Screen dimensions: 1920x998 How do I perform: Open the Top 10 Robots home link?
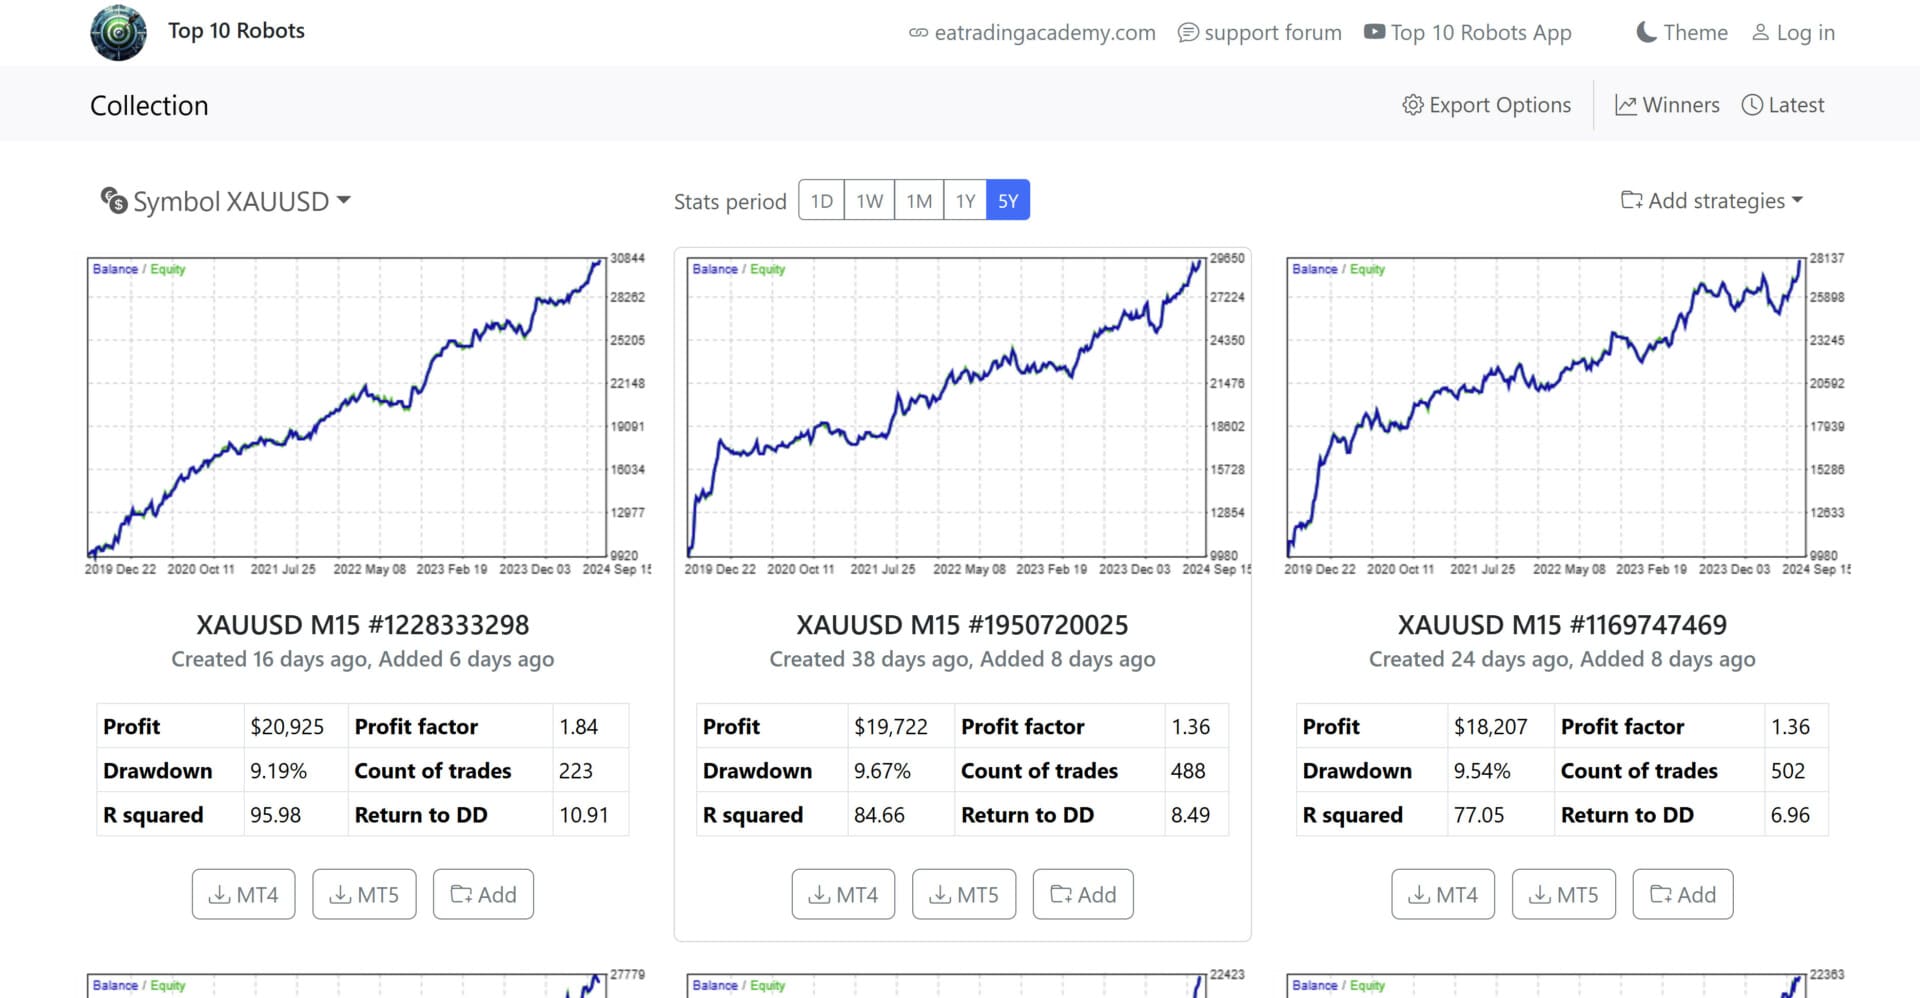click(236, 31)
